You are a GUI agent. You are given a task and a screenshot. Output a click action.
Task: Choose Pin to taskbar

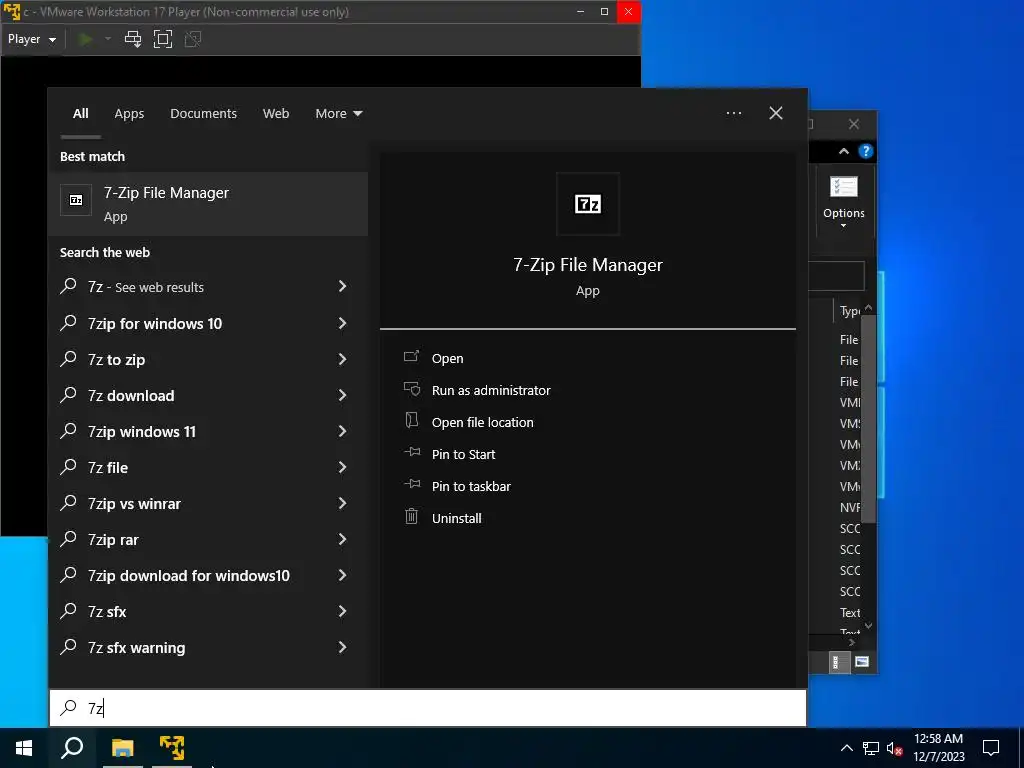click(471, 487)
